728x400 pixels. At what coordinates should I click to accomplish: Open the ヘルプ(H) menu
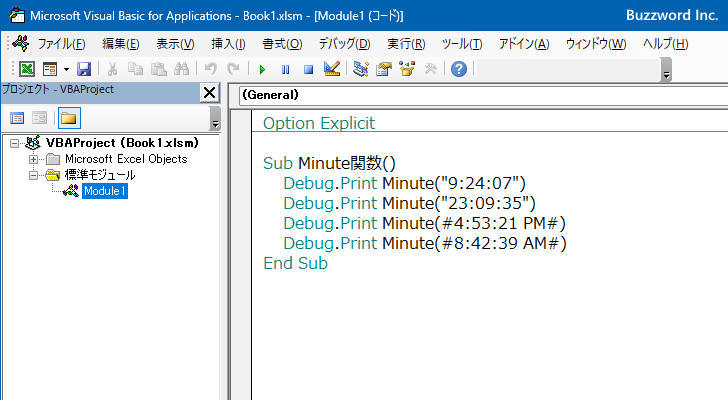(666, 44)
